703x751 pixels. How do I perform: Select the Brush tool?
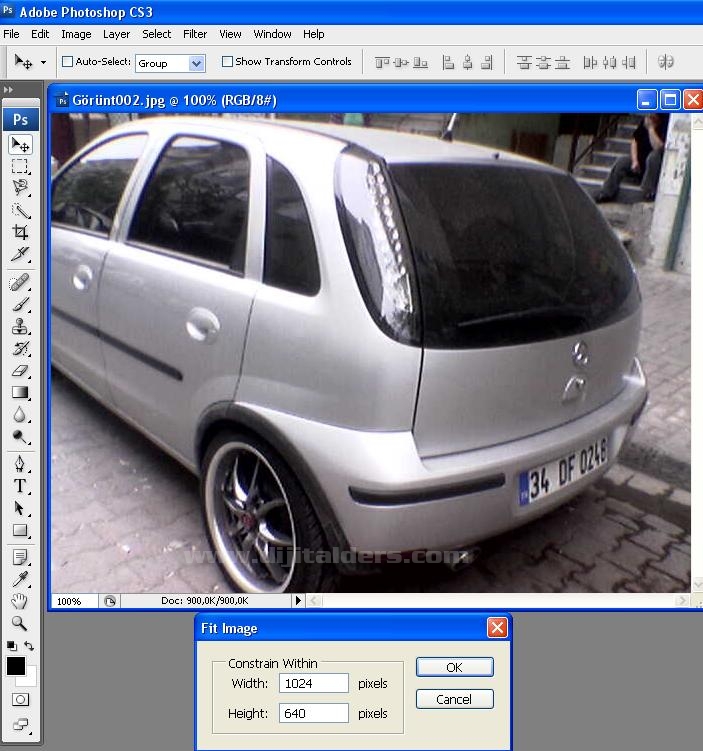tap(20, 305)
